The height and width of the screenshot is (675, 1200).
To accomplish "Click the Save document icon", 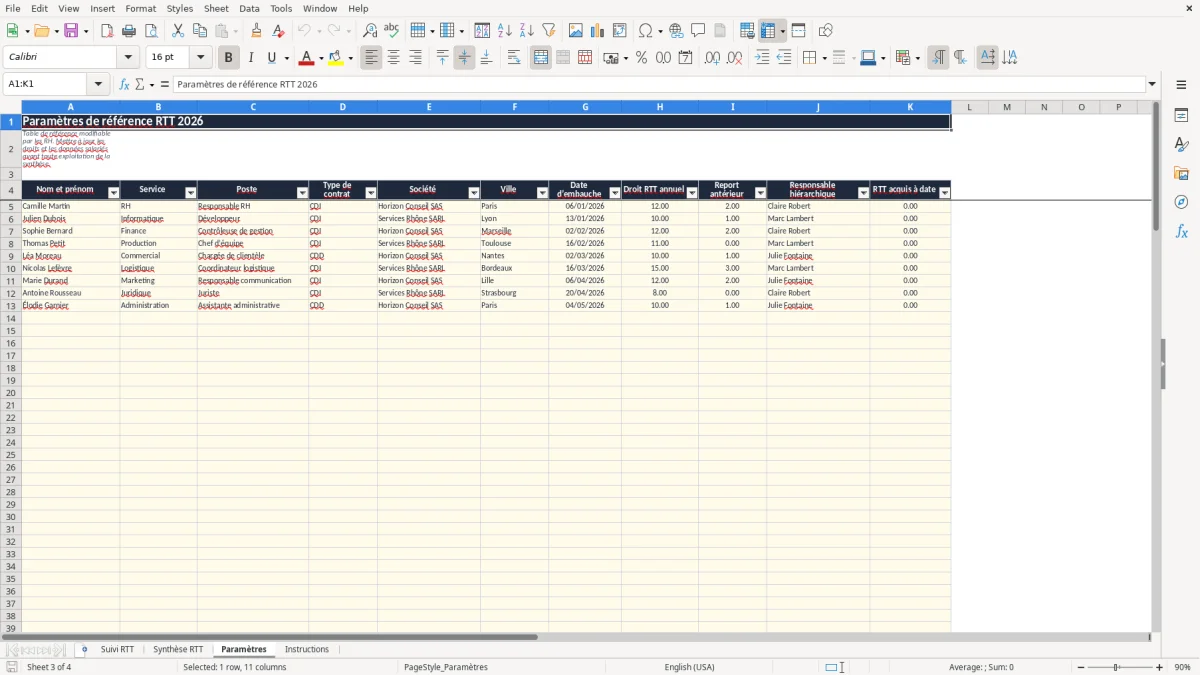I will tap(71, 31).
